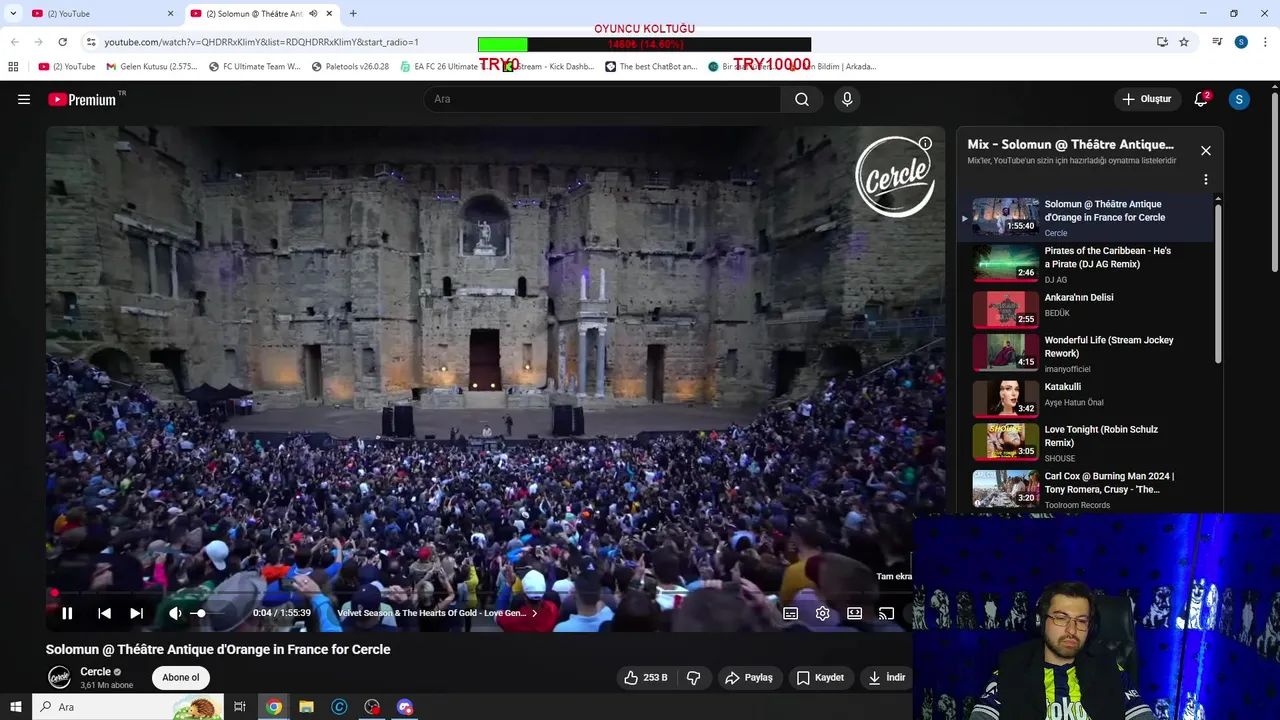Open FC Ultimate Team W... bookmark
The width and height of the screenshot is (1280, 720).
point(254,66)
